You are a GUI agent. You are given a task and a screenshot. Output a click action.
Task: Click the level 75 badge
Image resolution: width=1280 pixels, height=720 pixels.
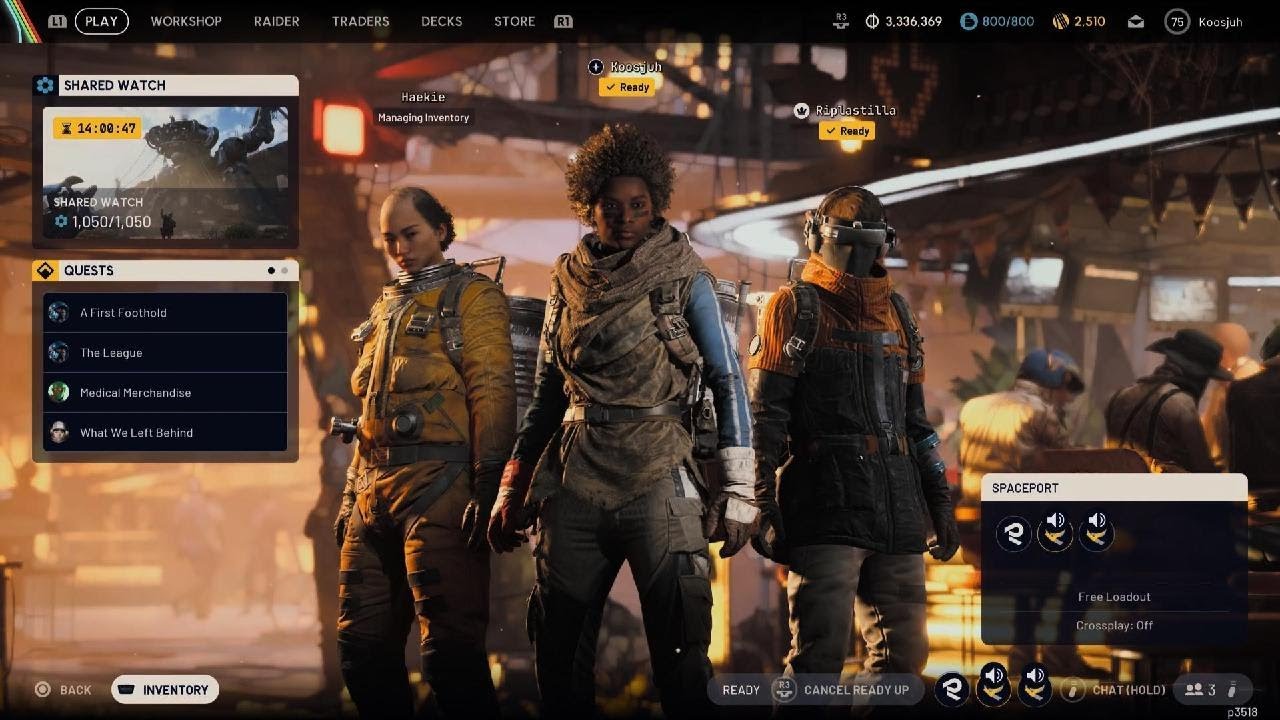point(1177,21)
